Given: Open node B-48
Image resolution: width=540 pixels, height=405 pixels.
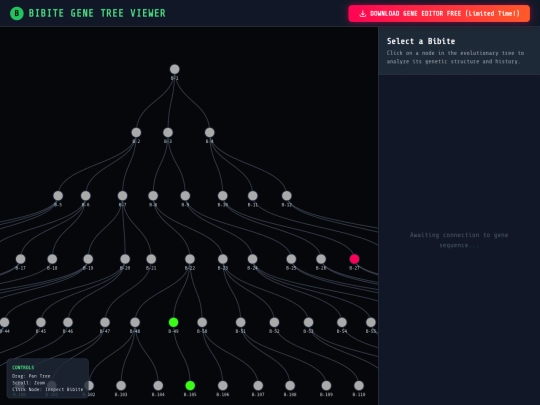Looking at the screenshot, I should coord(135,322).
